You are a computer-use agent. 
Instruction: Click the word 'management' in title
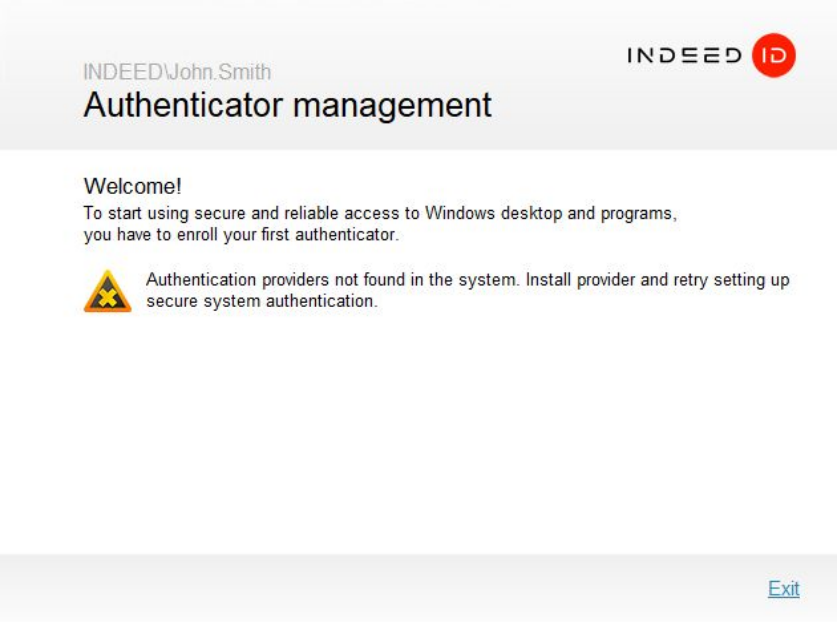(x=399, y=105)
